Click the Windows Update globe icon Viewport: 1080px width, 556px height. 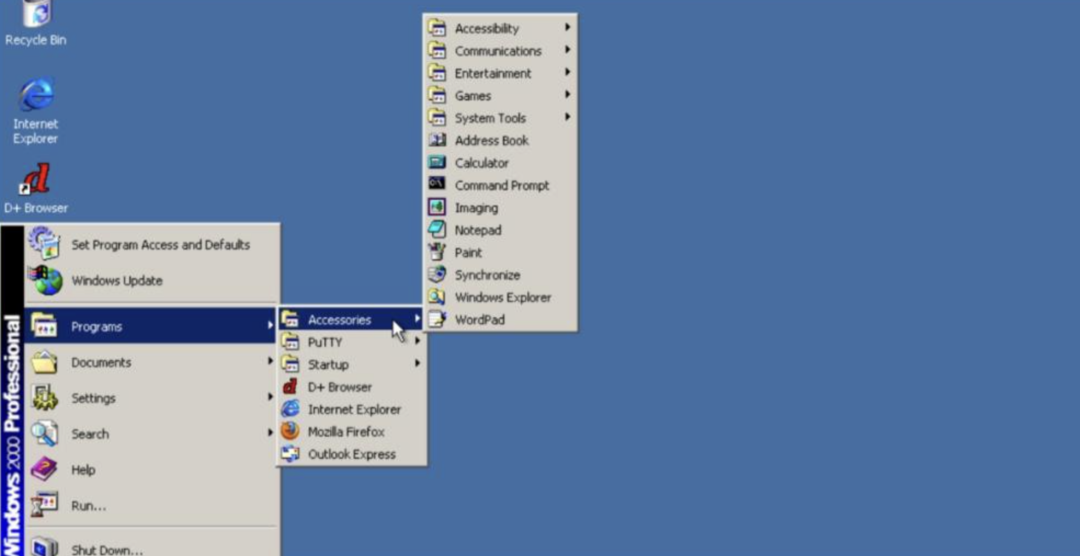(45, 280)
